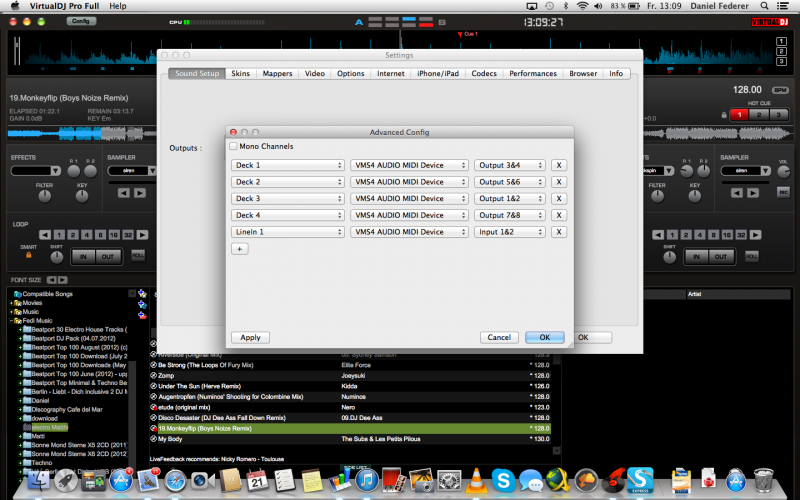
Task: Click the Config button at top left
Action: point(81,21)
